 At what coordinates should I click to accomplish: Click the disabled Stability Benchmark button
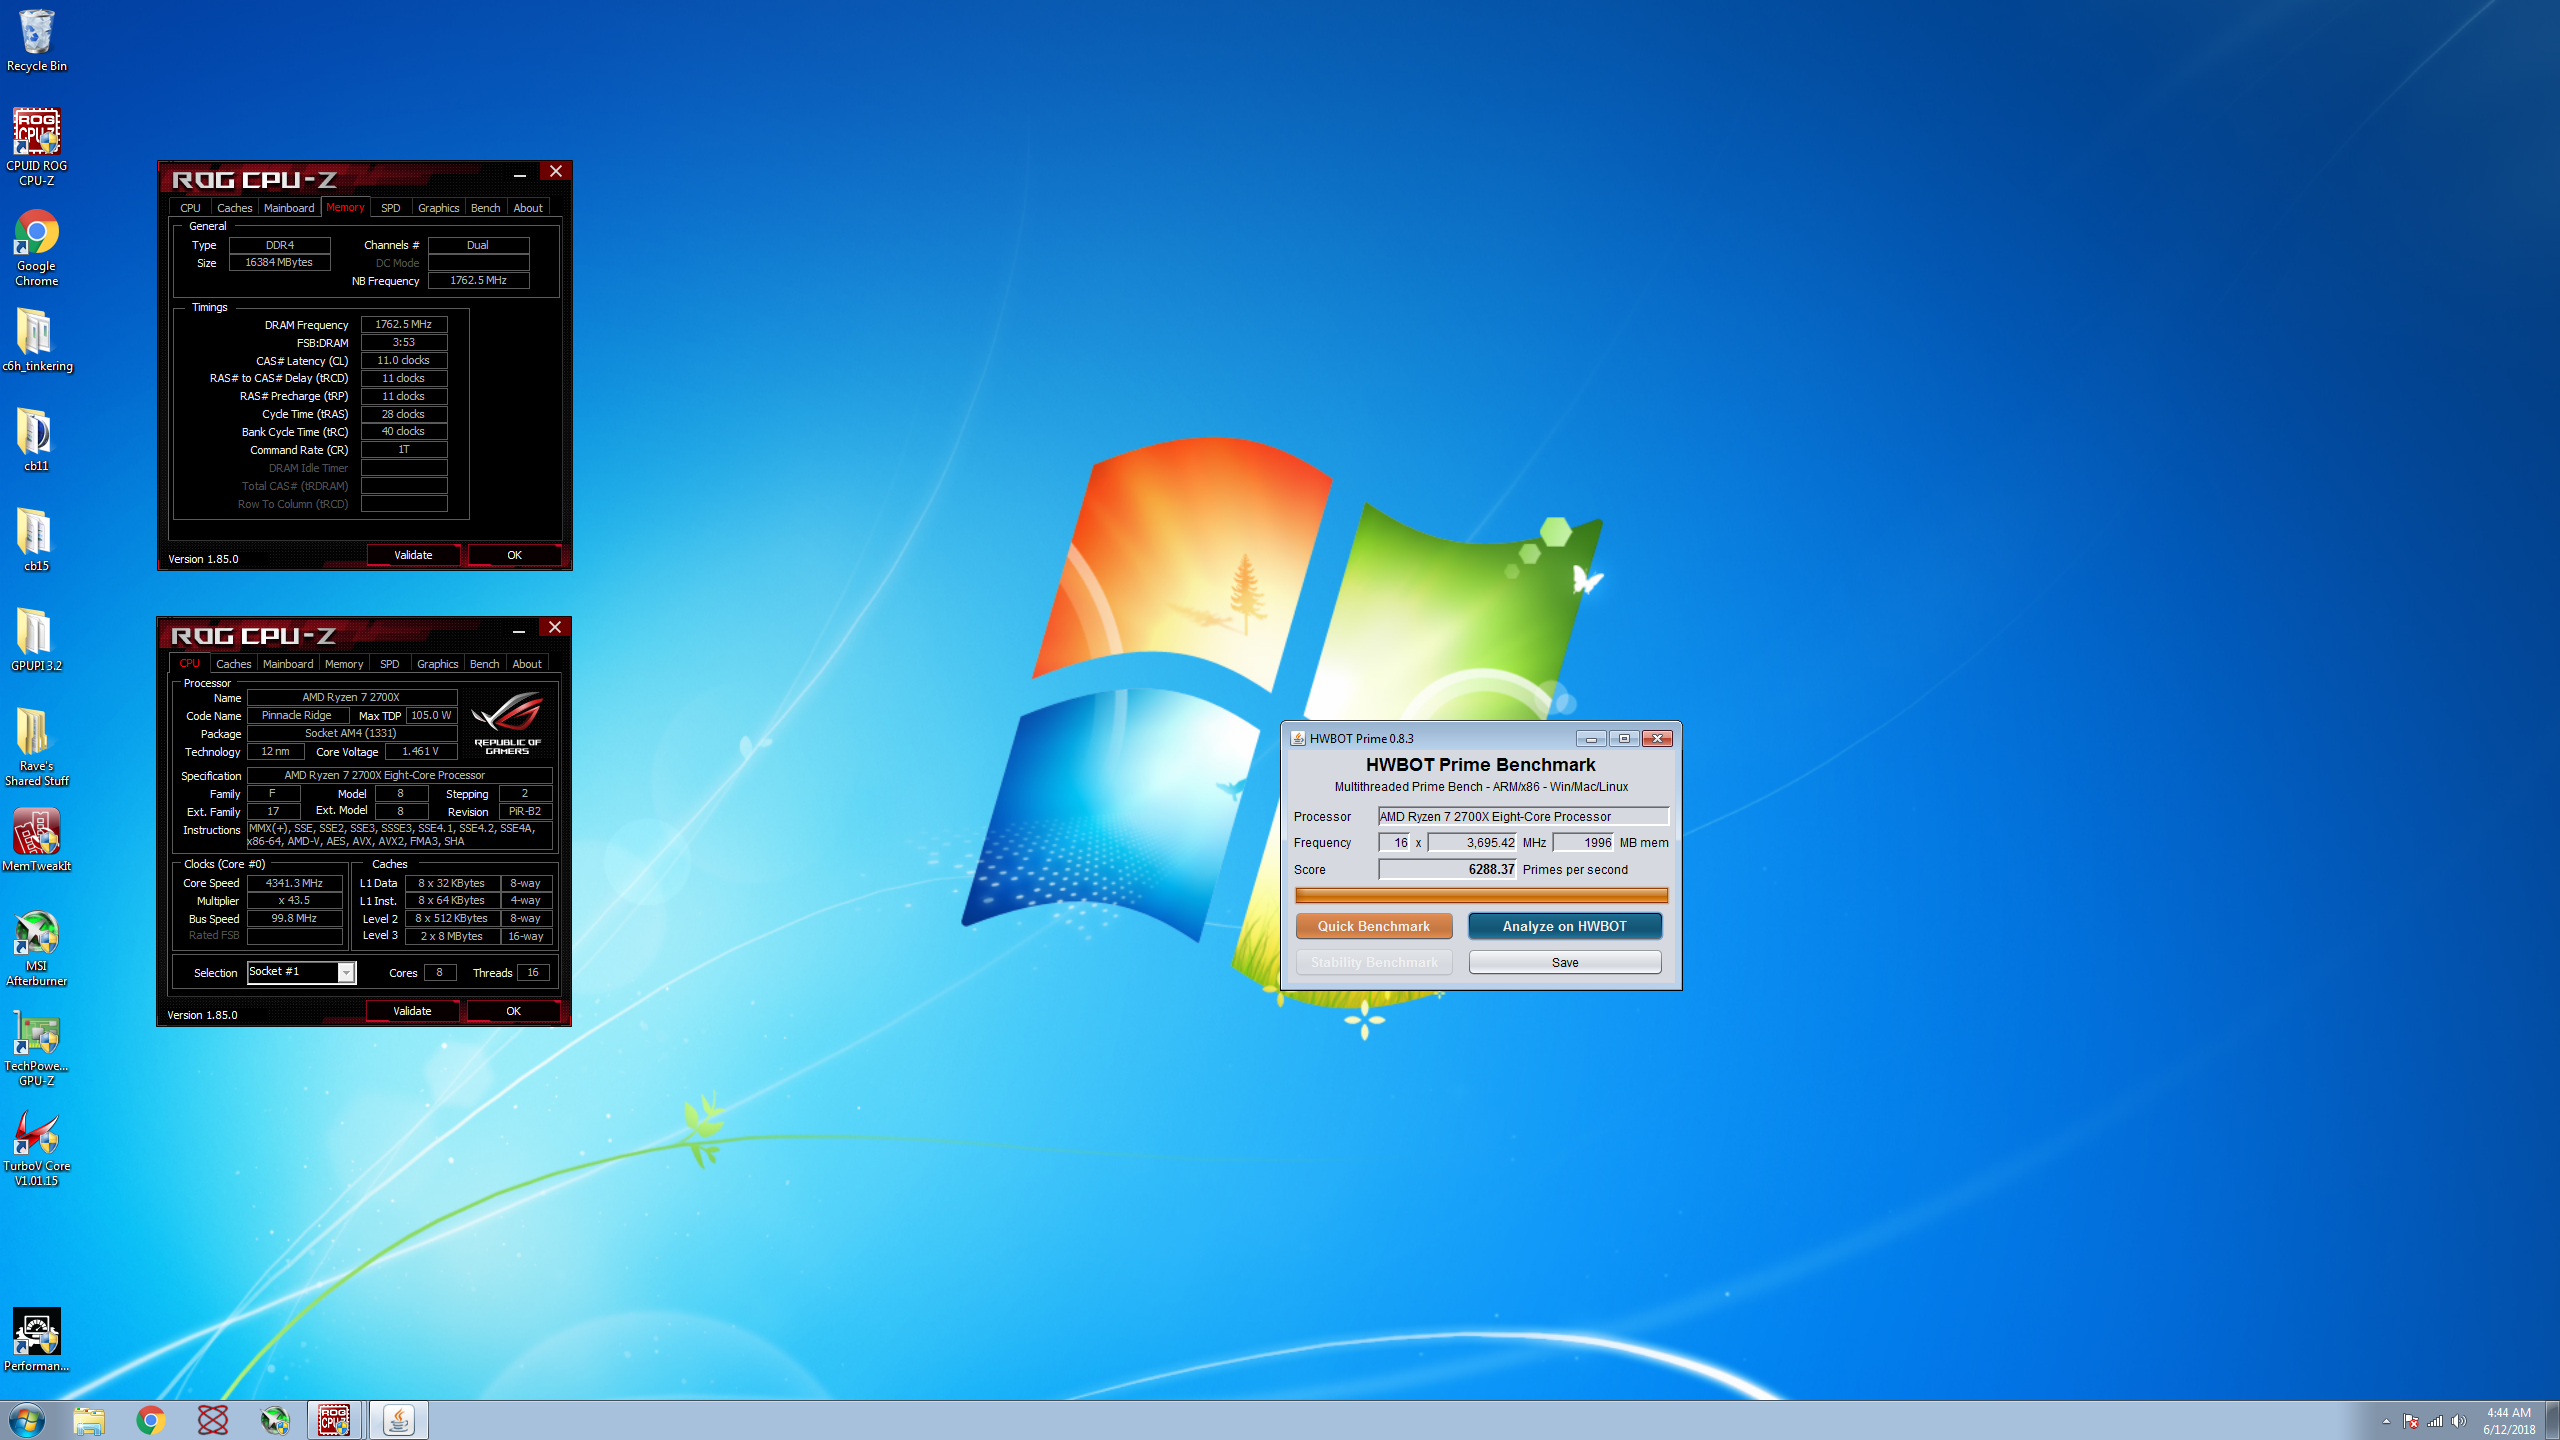[x=1374, y=962]
